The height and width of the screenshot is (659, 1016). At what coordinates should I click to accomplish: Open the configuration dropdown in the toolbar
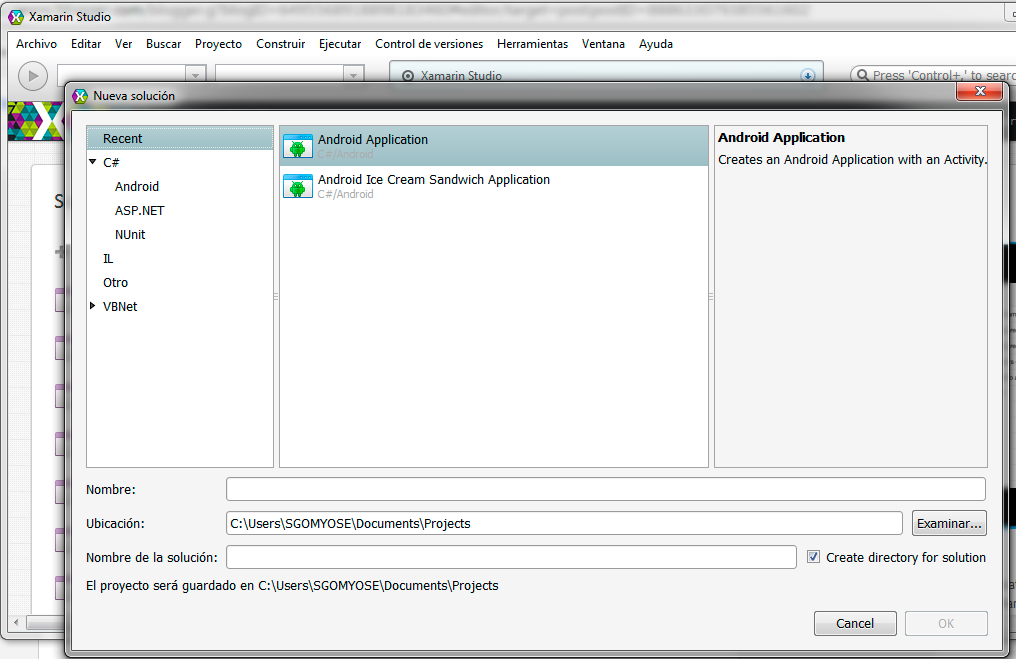pos(196,74)
